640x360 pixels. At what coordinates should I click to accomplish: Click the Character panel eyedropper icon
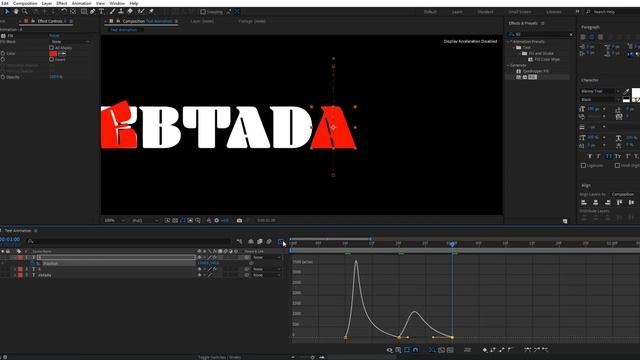click(627, 91)
